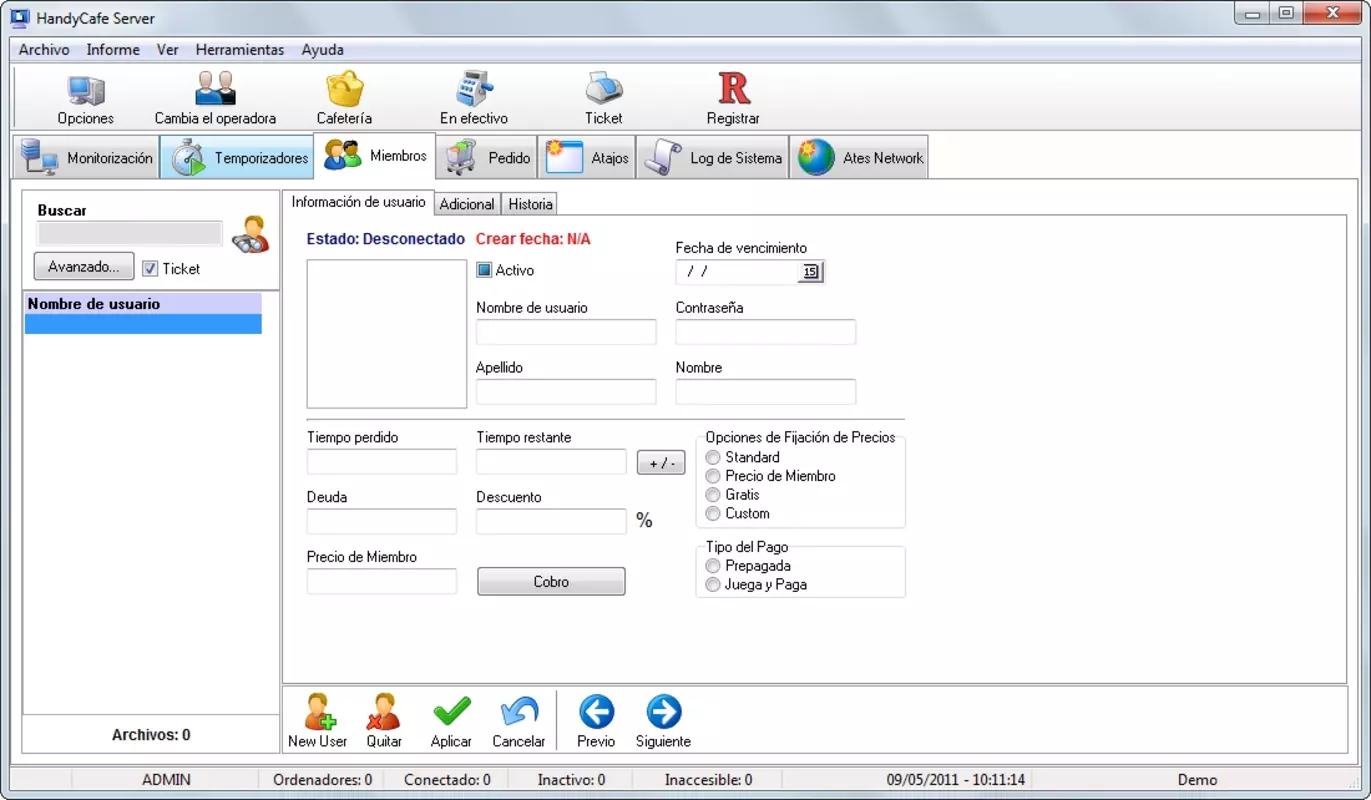Switch to the Temporizadores tab

click(x=237, y=158)
